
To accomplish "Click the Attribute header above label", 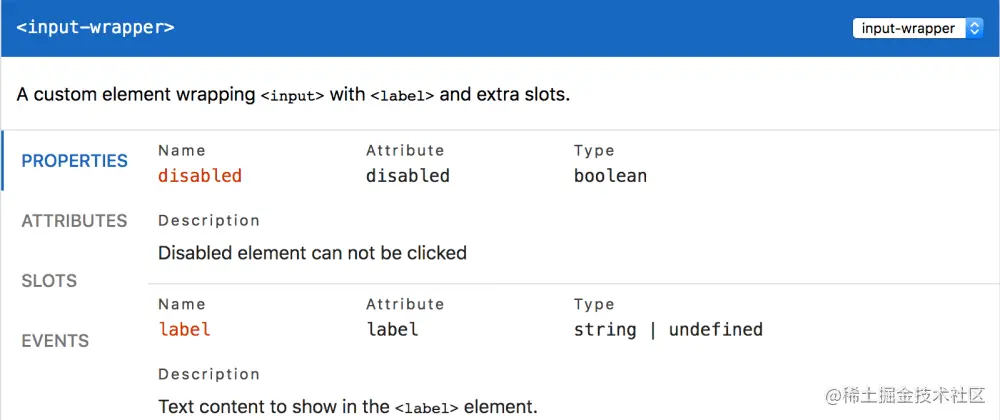I will [405, 304].
